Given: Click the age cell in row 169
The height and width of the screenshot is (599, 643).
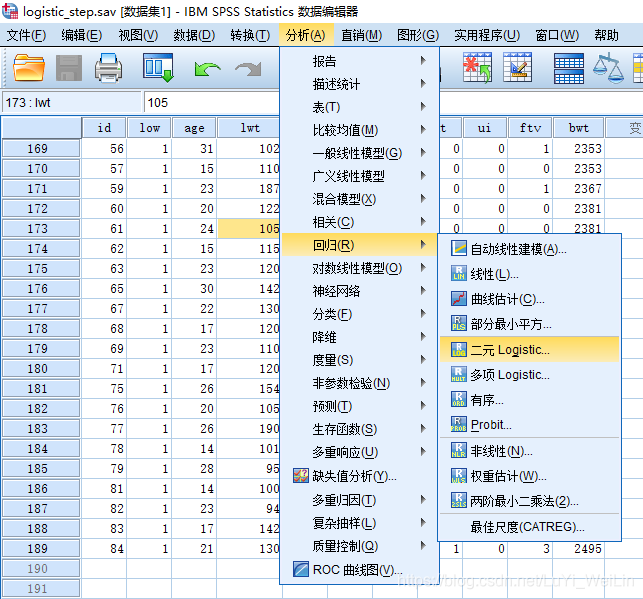Looking at the screenshot, I should coord(194,148).
